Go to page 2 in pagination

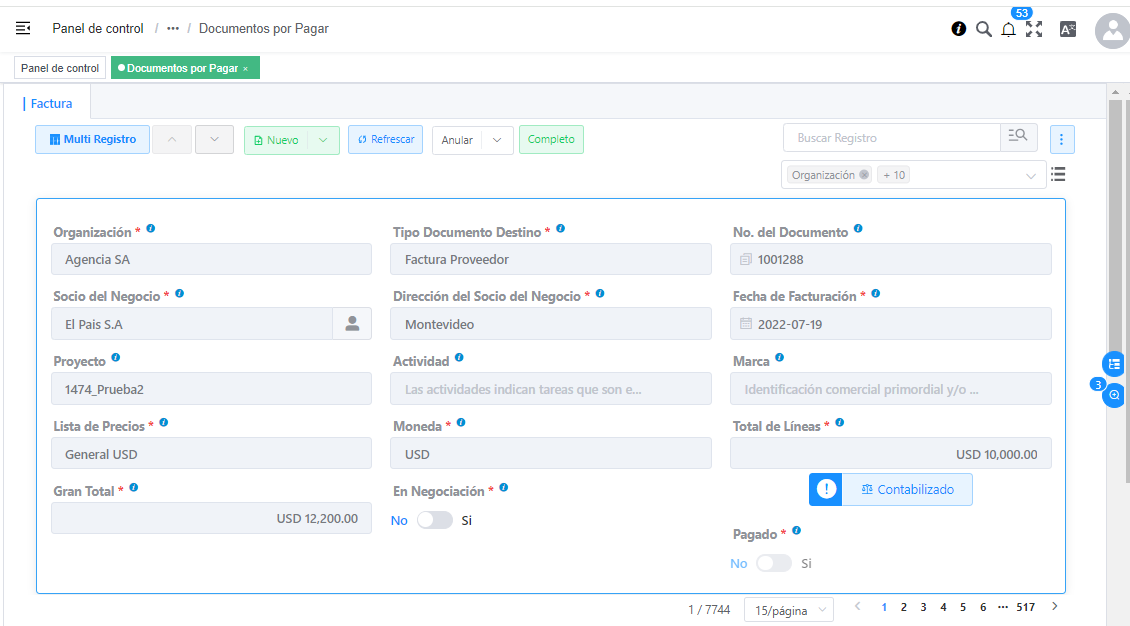[904, 607]
